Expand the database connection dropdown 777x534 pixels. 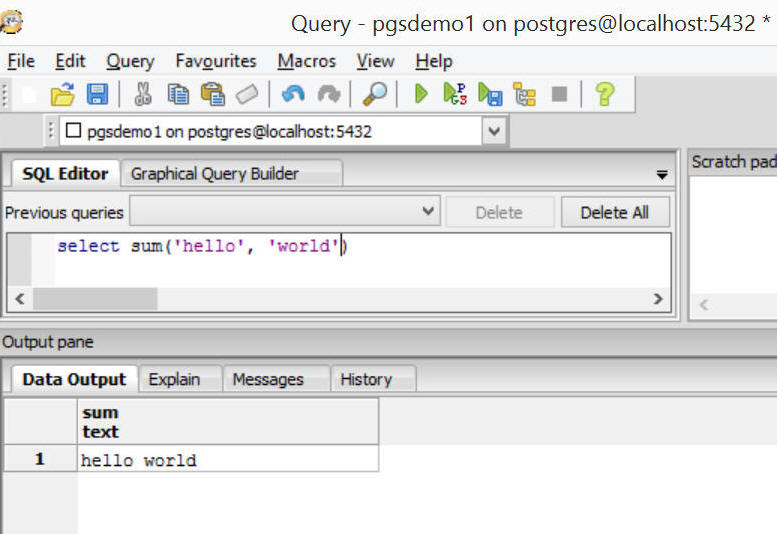(x=494, y=131)
